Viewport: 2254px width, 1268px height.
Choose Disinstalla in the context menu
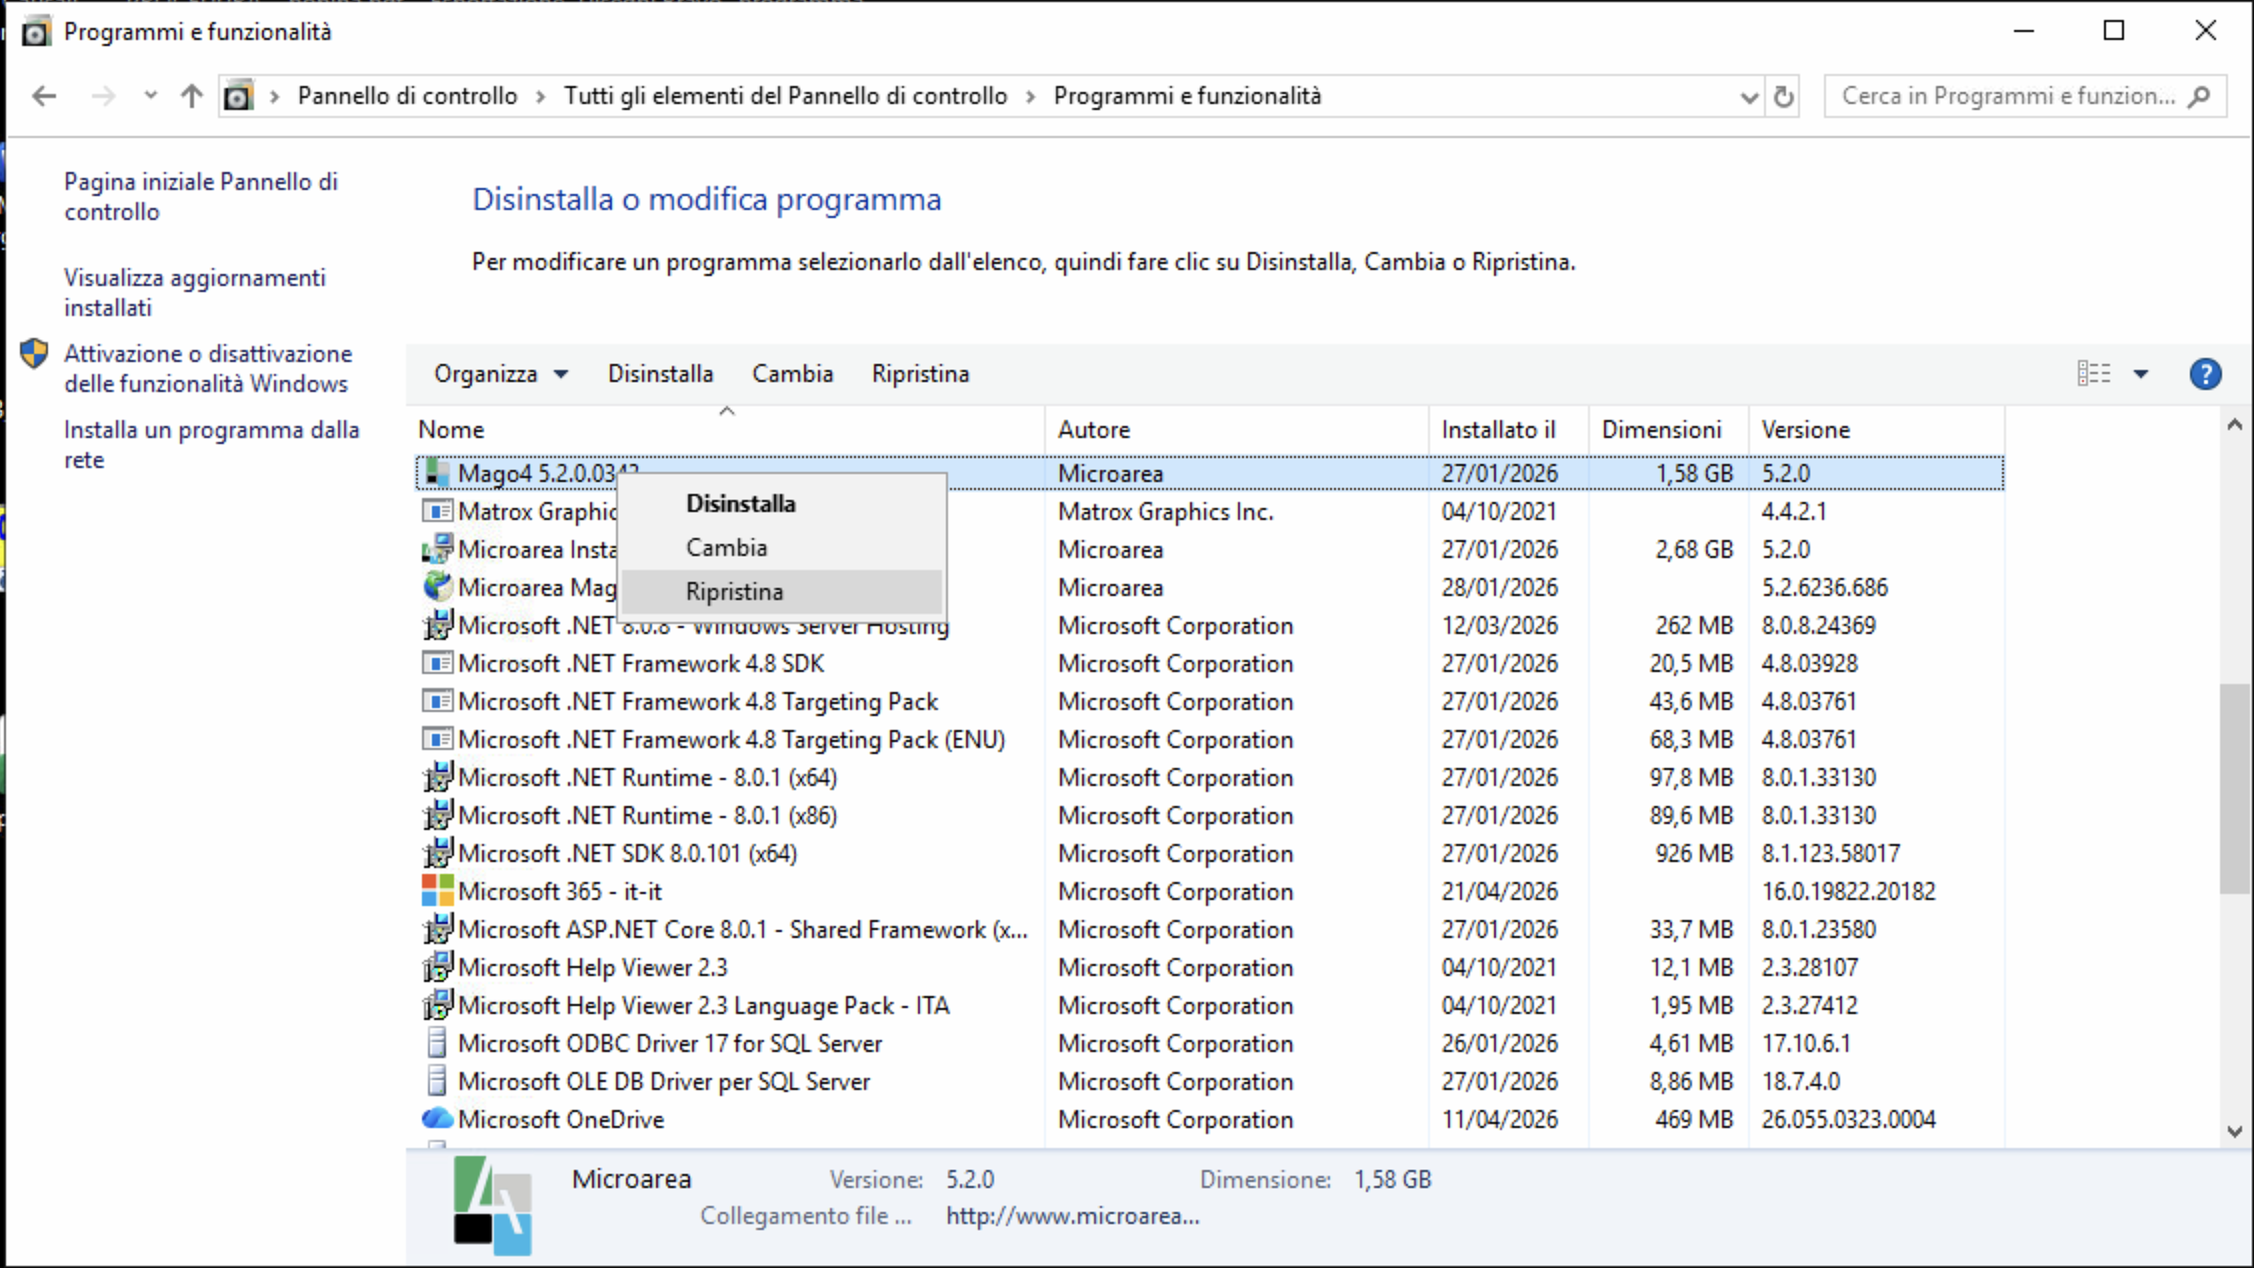(x=782, y=504)
